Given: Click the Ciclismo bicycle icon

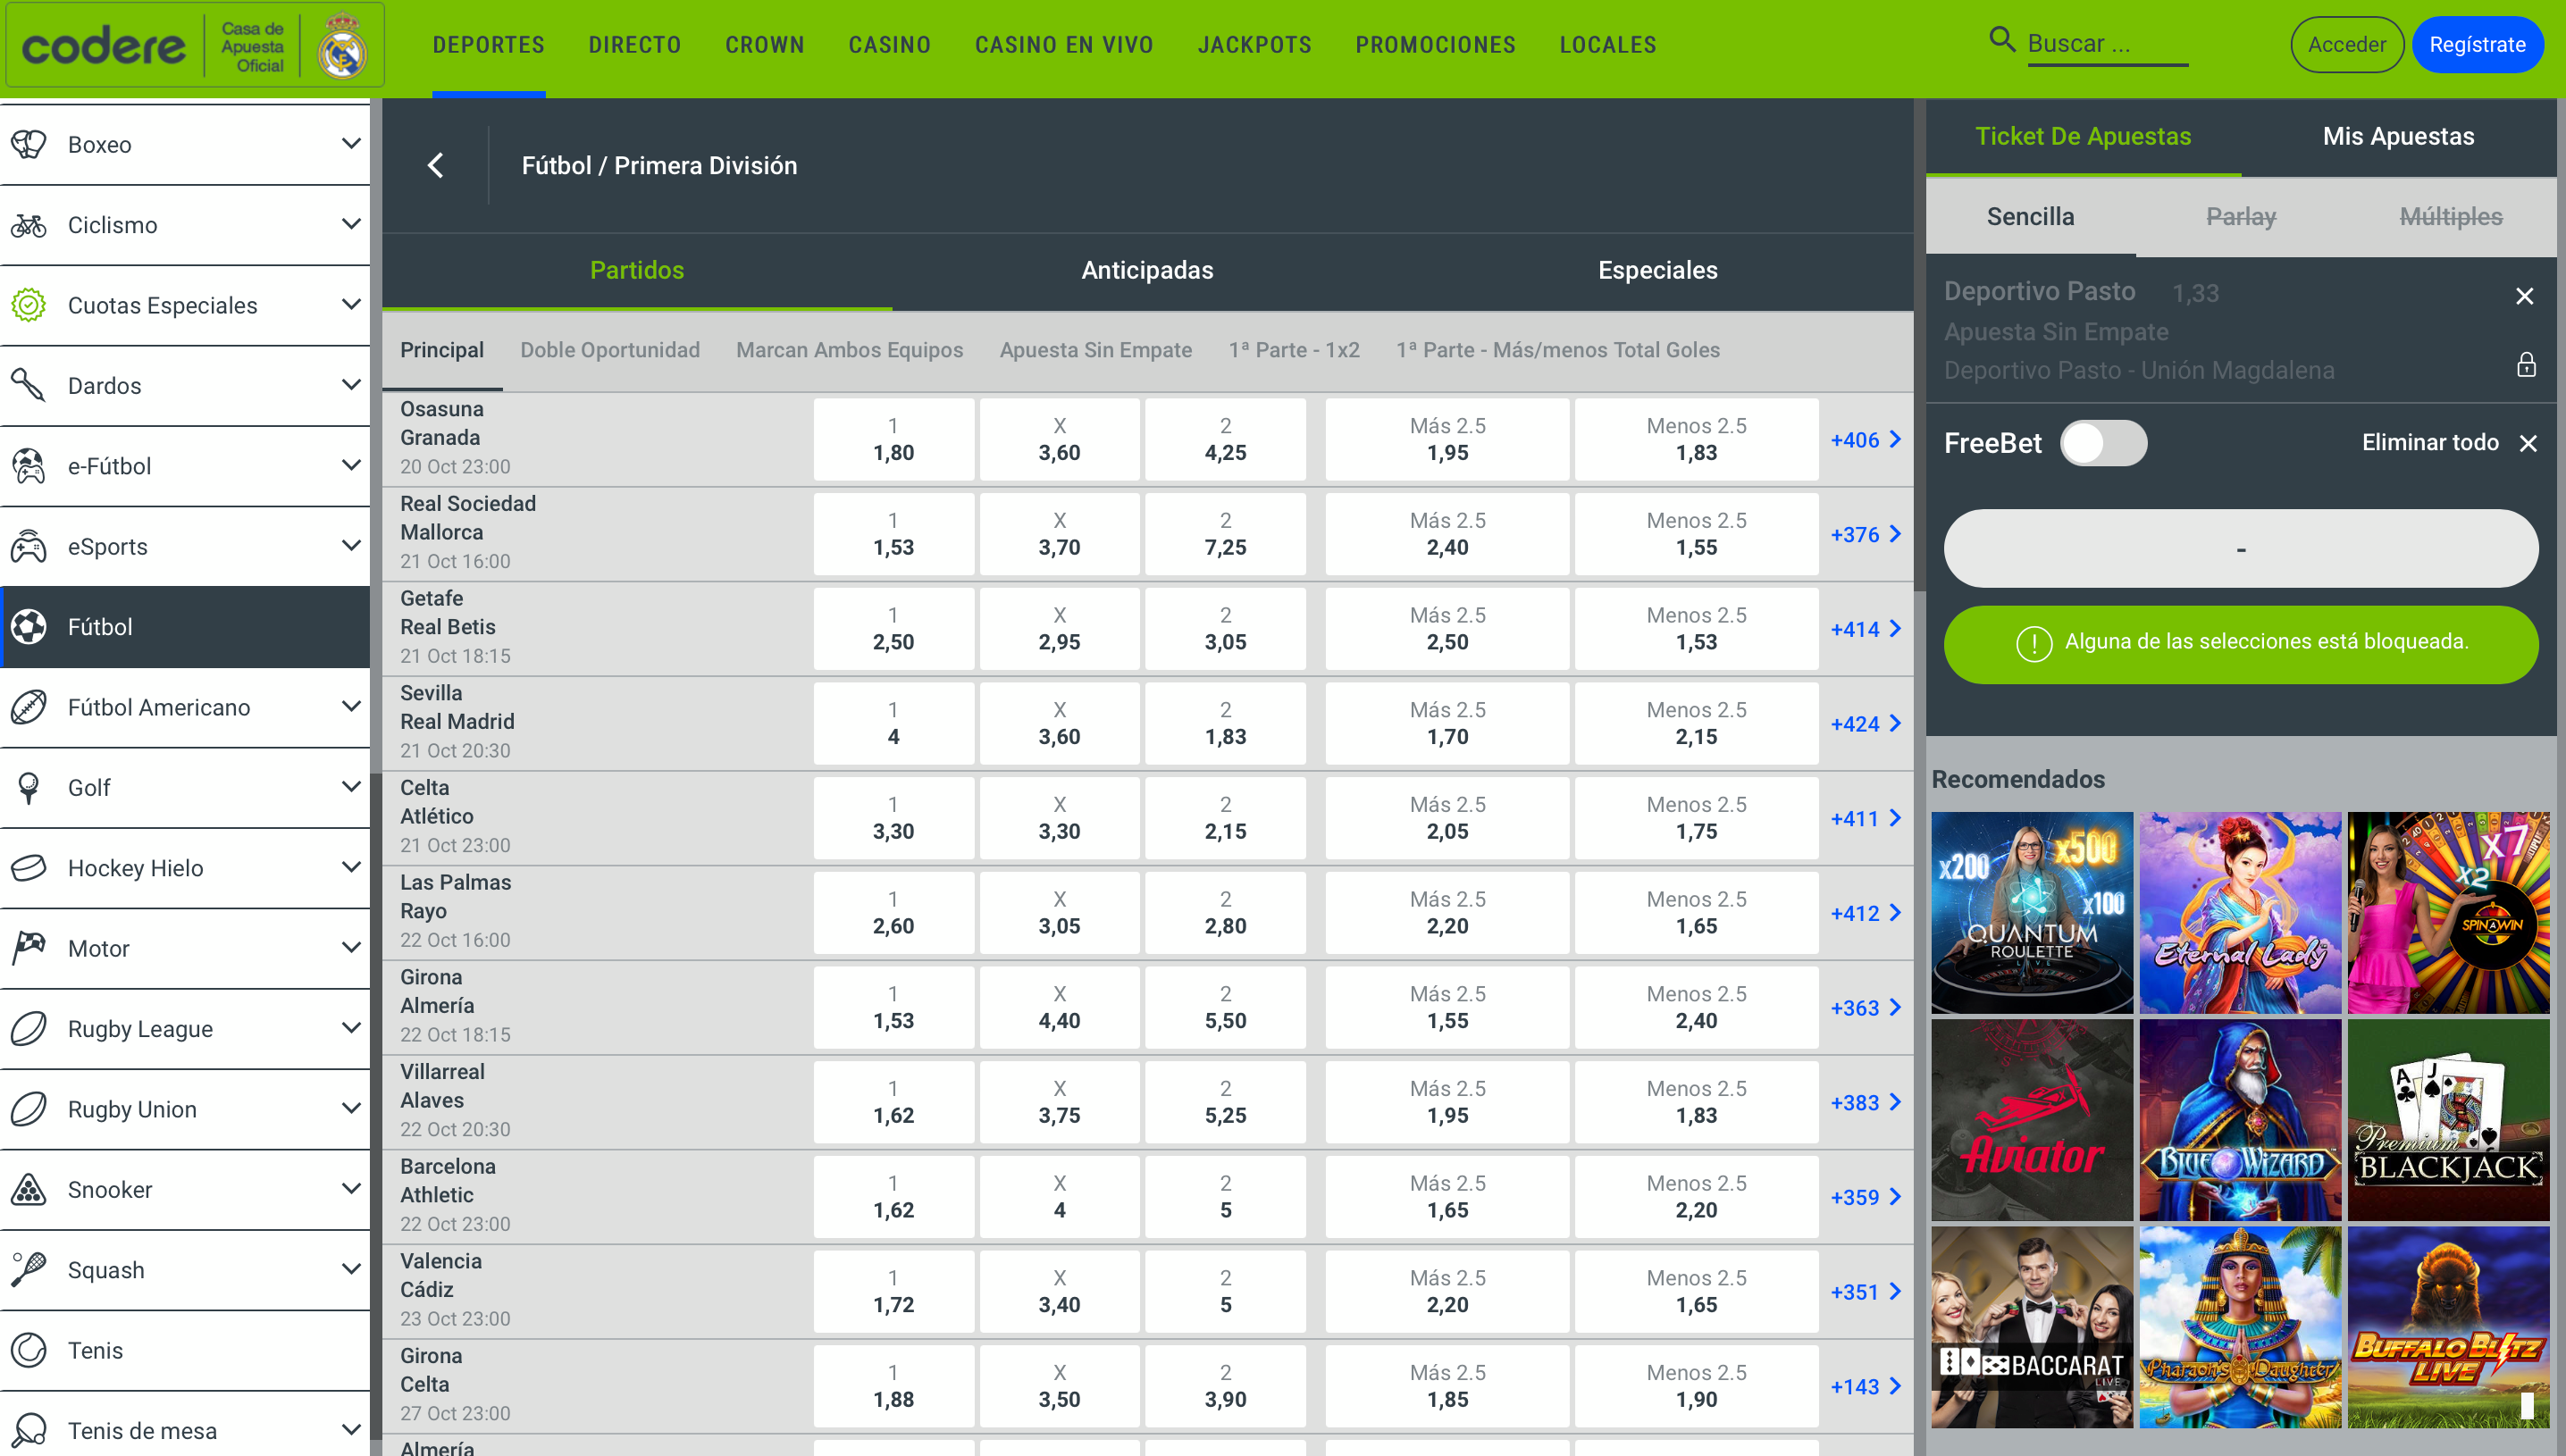Looking at the screenshot, I should 29,225.
